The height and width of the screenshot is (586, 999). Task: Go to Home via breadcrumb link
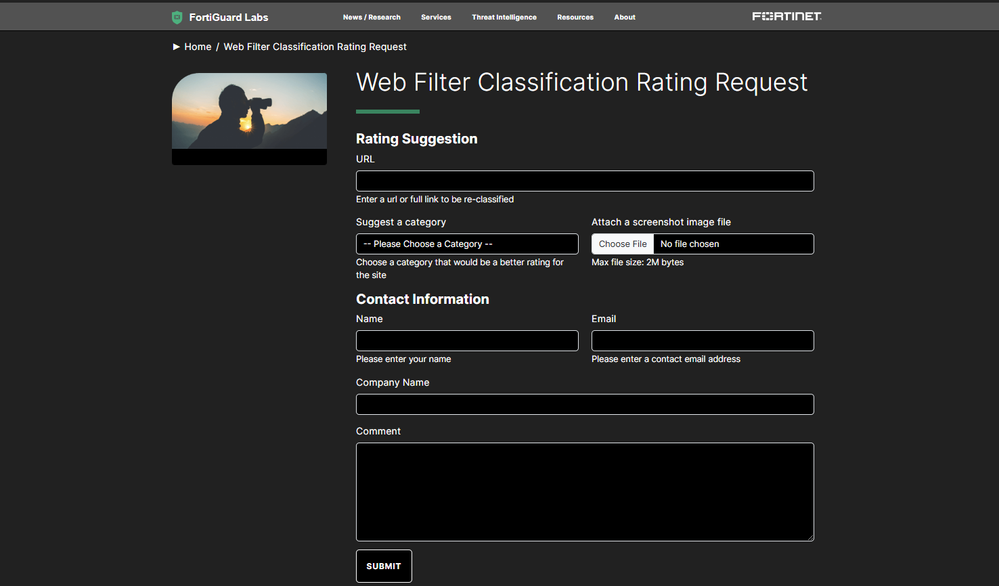pos(198,47)
